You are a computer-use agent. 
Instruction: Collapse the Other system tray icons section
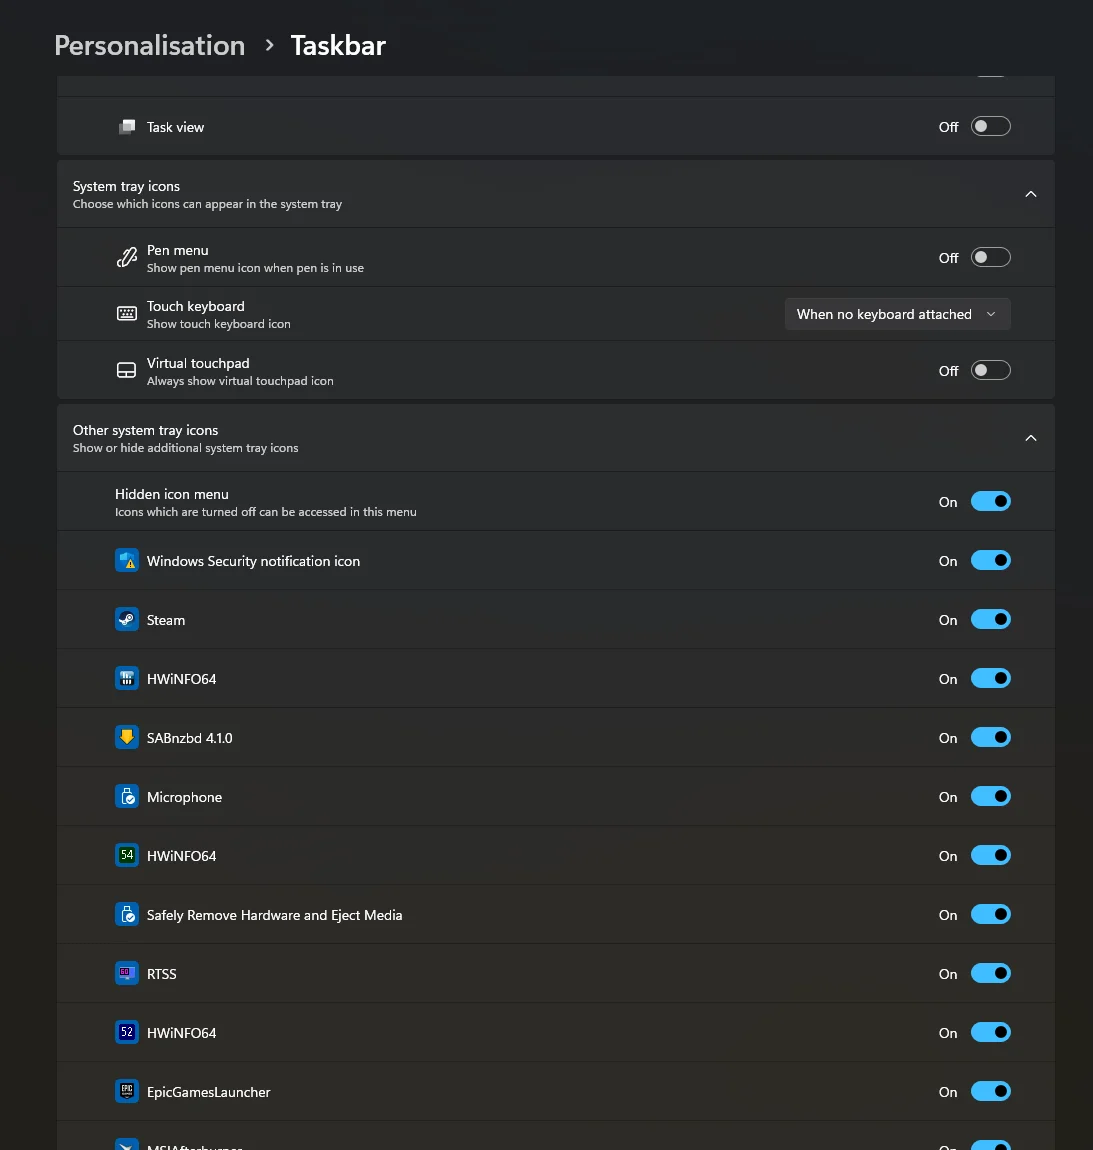1031,439
